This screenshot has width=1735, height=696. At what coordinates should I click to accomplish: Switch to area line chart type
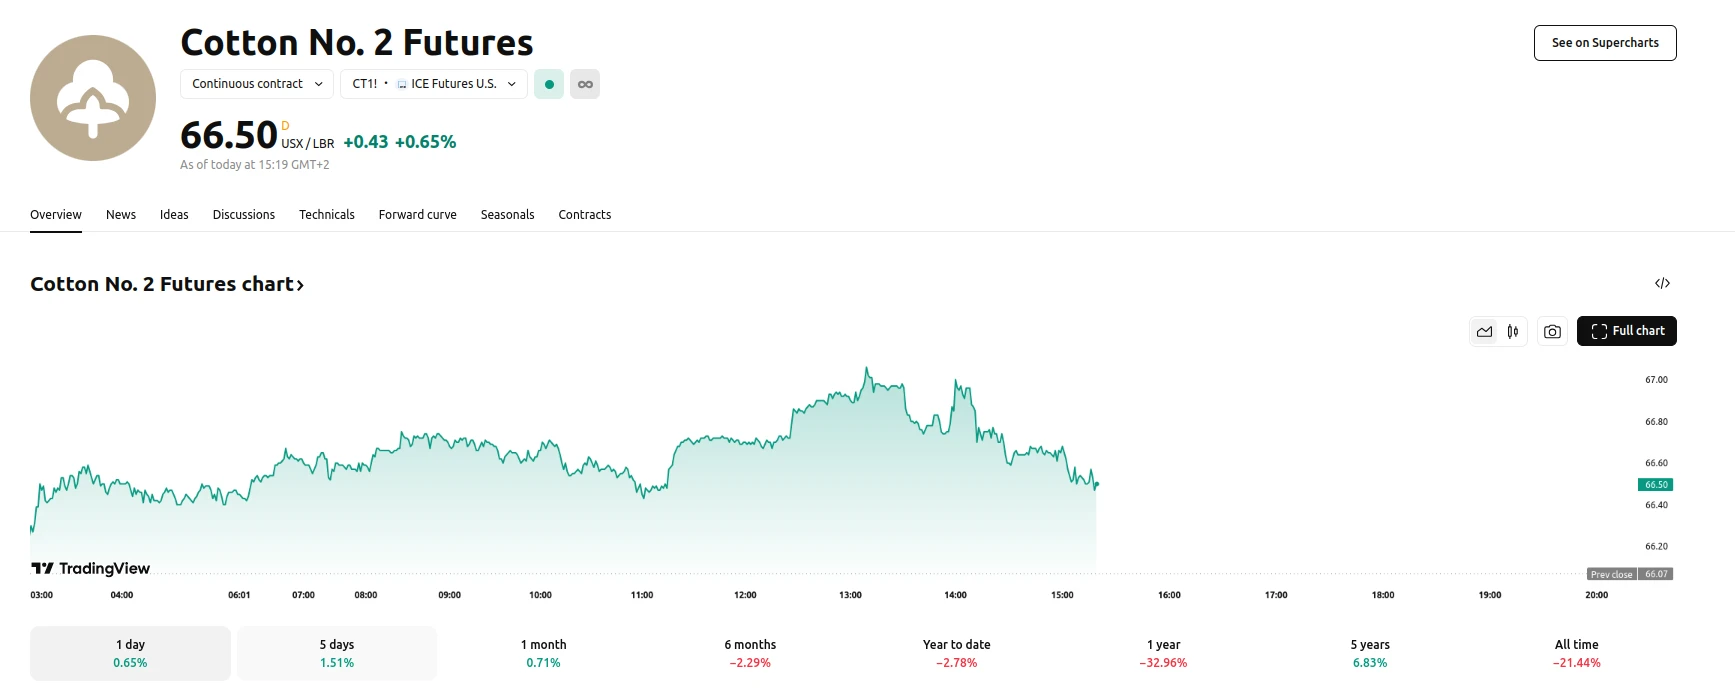click(1484, 331)
